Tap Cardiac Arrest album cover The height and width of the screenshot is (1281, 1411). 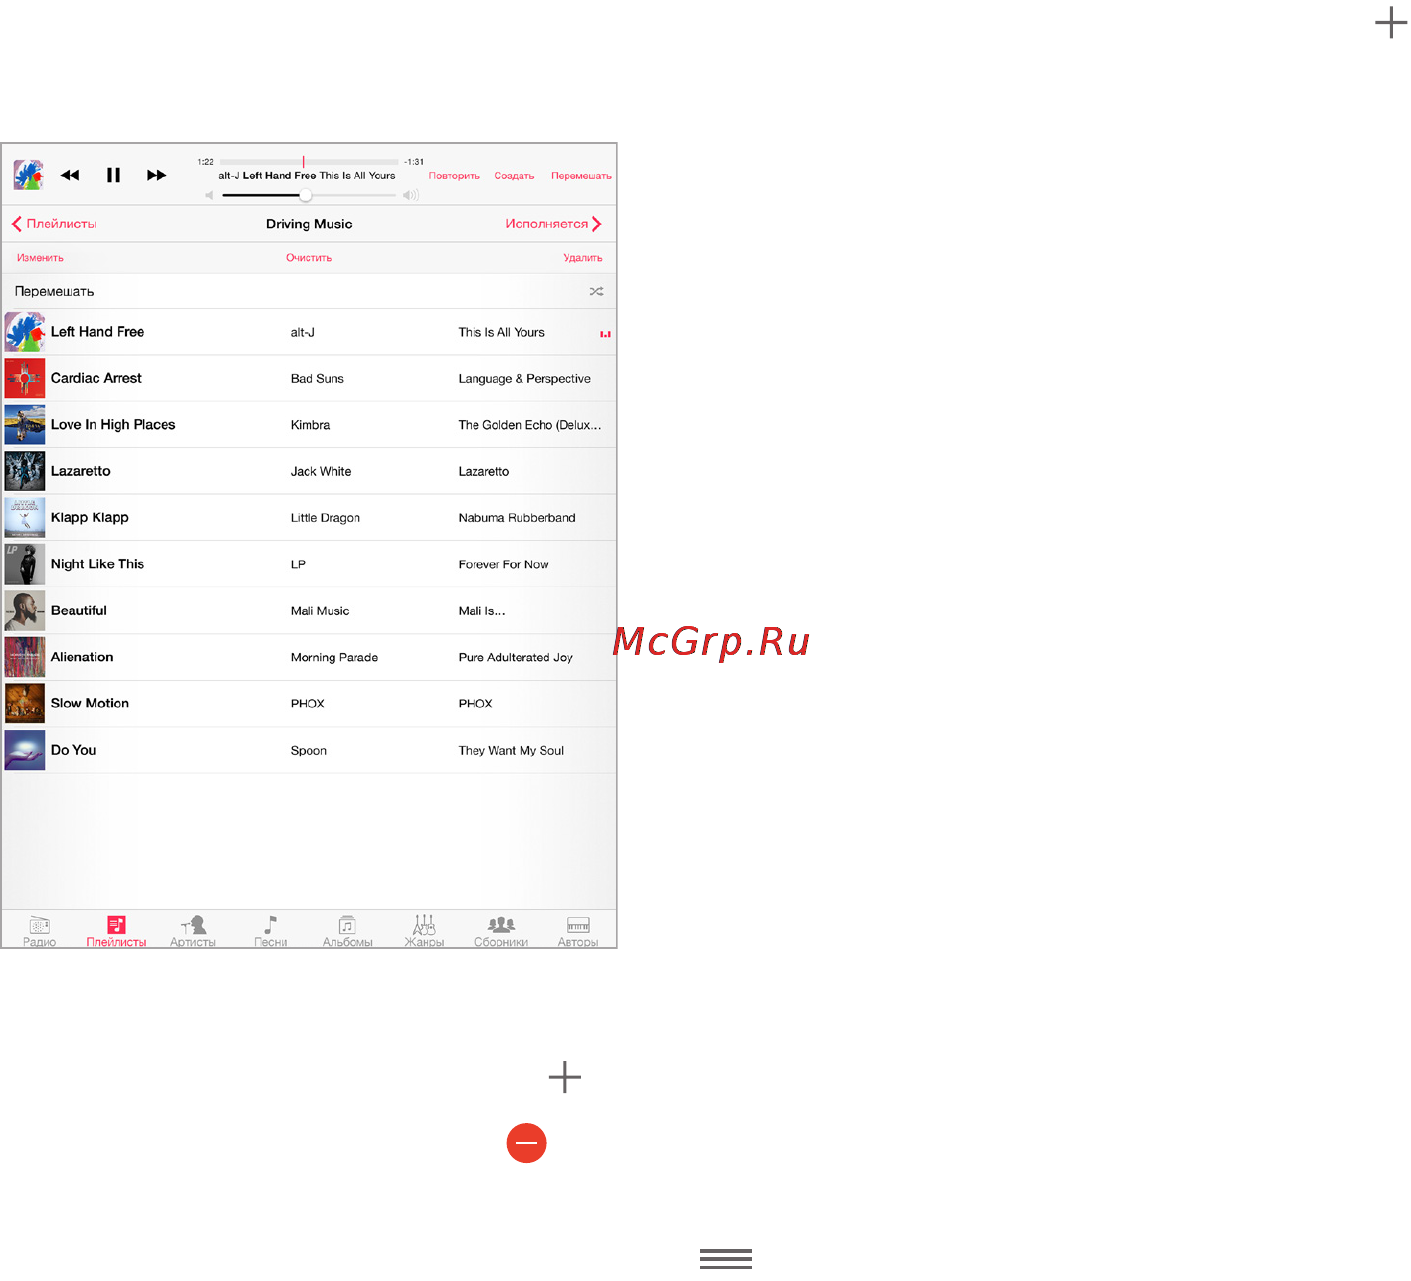click(25, 378)
